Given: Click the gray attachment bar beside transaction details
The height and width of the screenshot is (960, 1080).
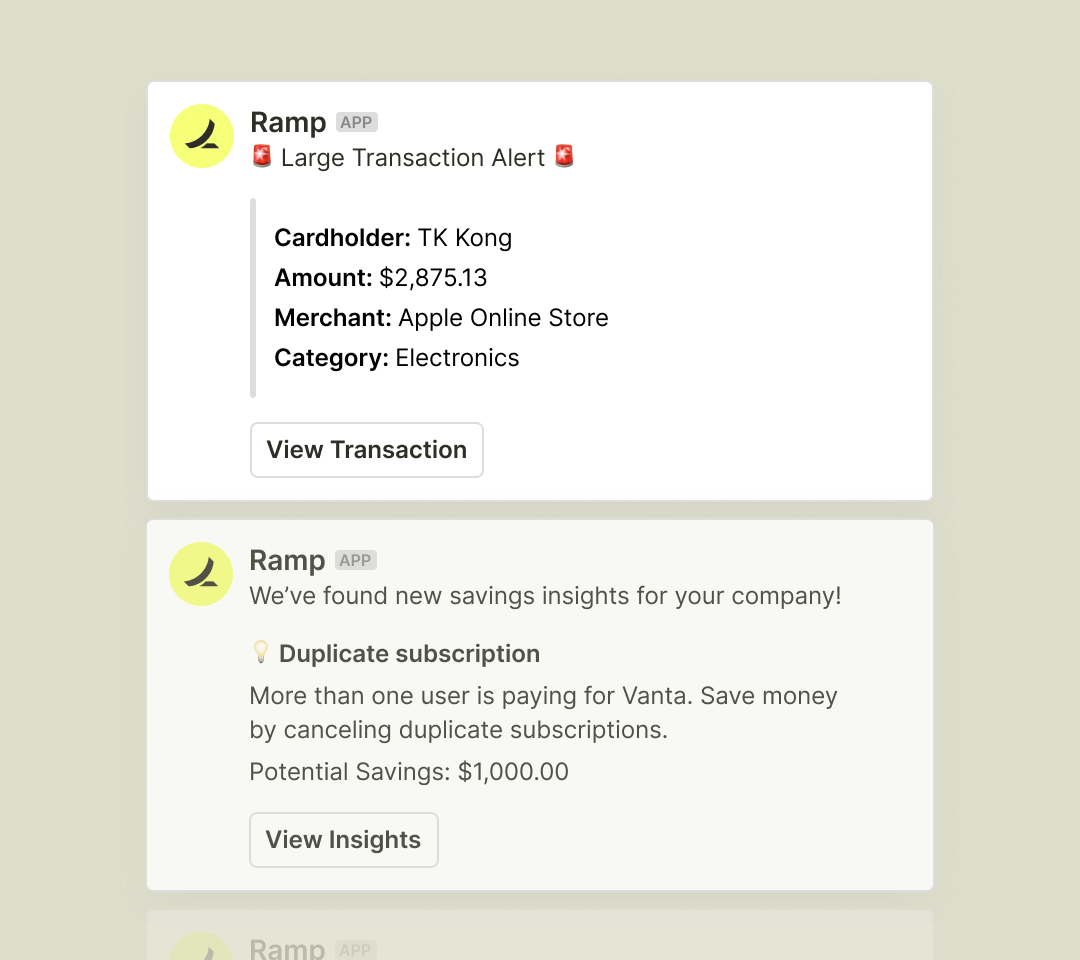Looking at the screenshot, I should pyautogui.click(x=253, y=298).
